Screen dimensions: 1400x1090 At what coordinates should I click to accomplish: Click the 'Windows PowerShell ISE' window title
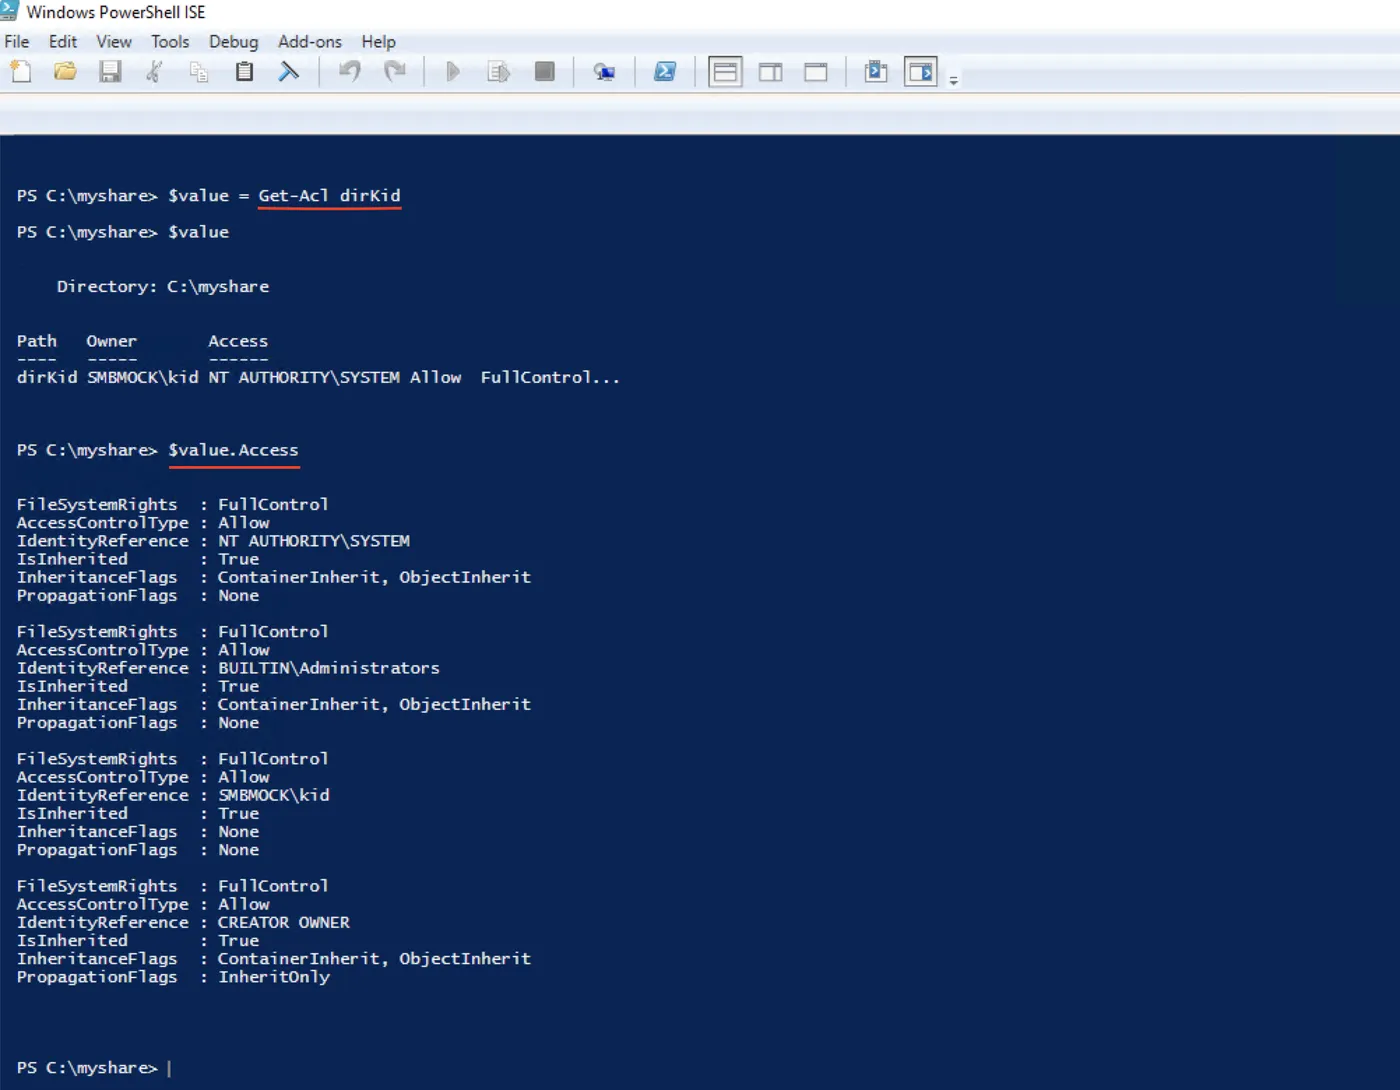tap(116, 12)
